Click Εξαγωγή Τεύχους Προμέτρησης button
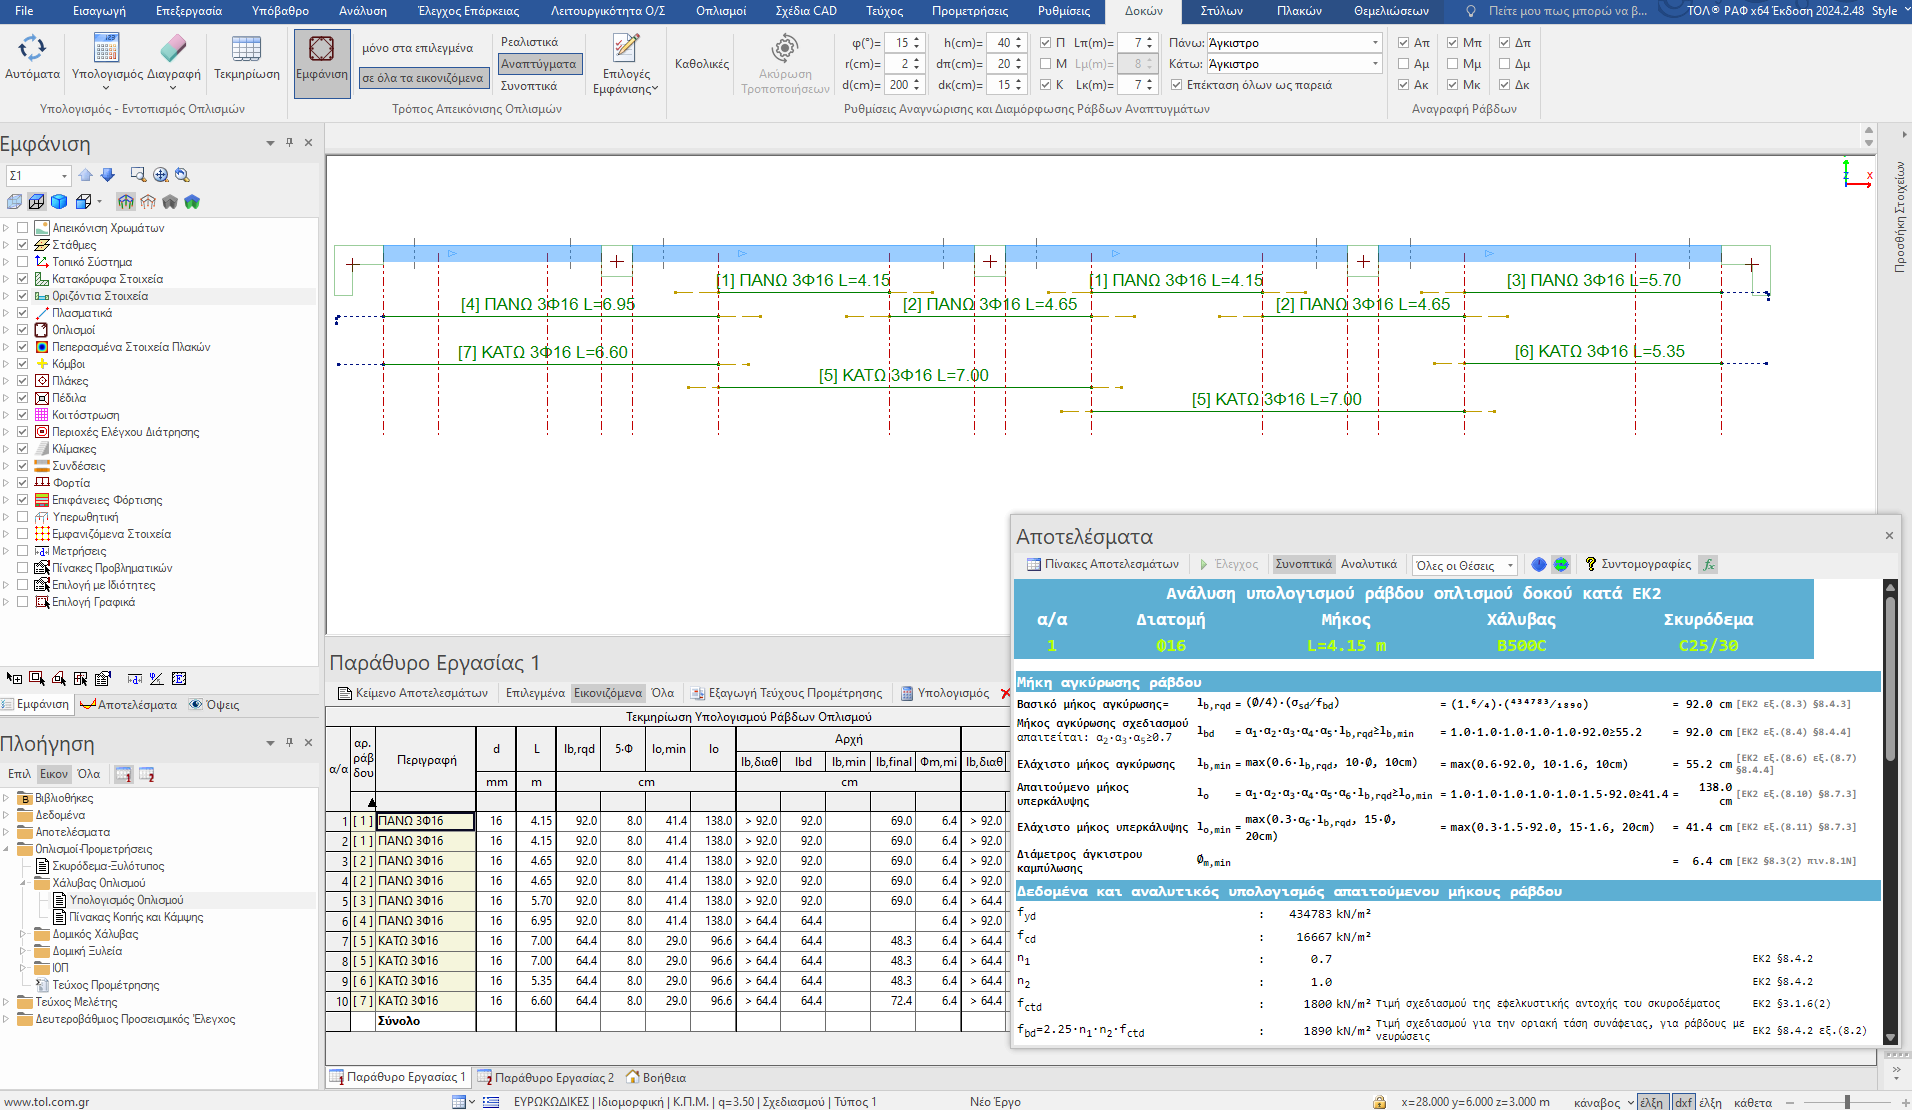This screenshot has height=1110, width=1912. [x=787, y=693]
